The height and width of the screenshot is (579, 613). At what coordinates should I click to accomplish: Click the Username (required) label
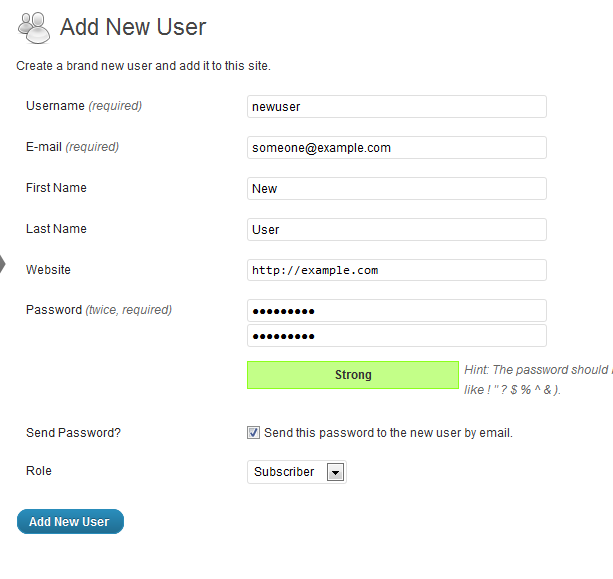point(84,106)
